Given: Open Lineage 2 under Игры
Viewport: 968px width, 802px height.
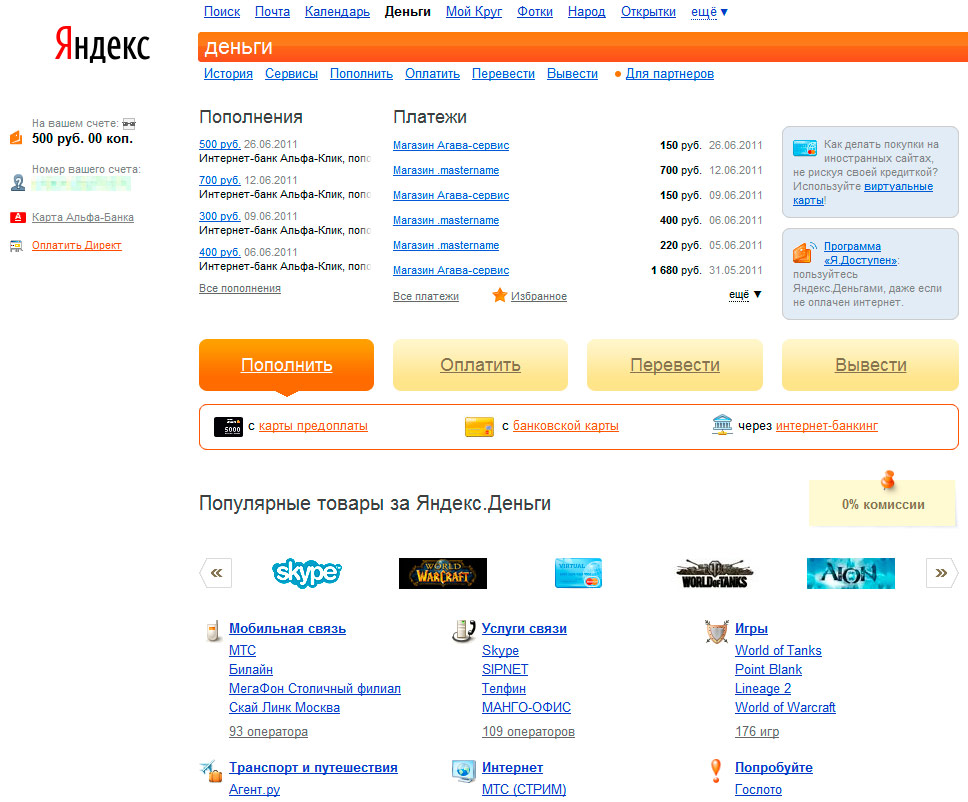Looking at the screenshot, I should [x=763, y=688].
